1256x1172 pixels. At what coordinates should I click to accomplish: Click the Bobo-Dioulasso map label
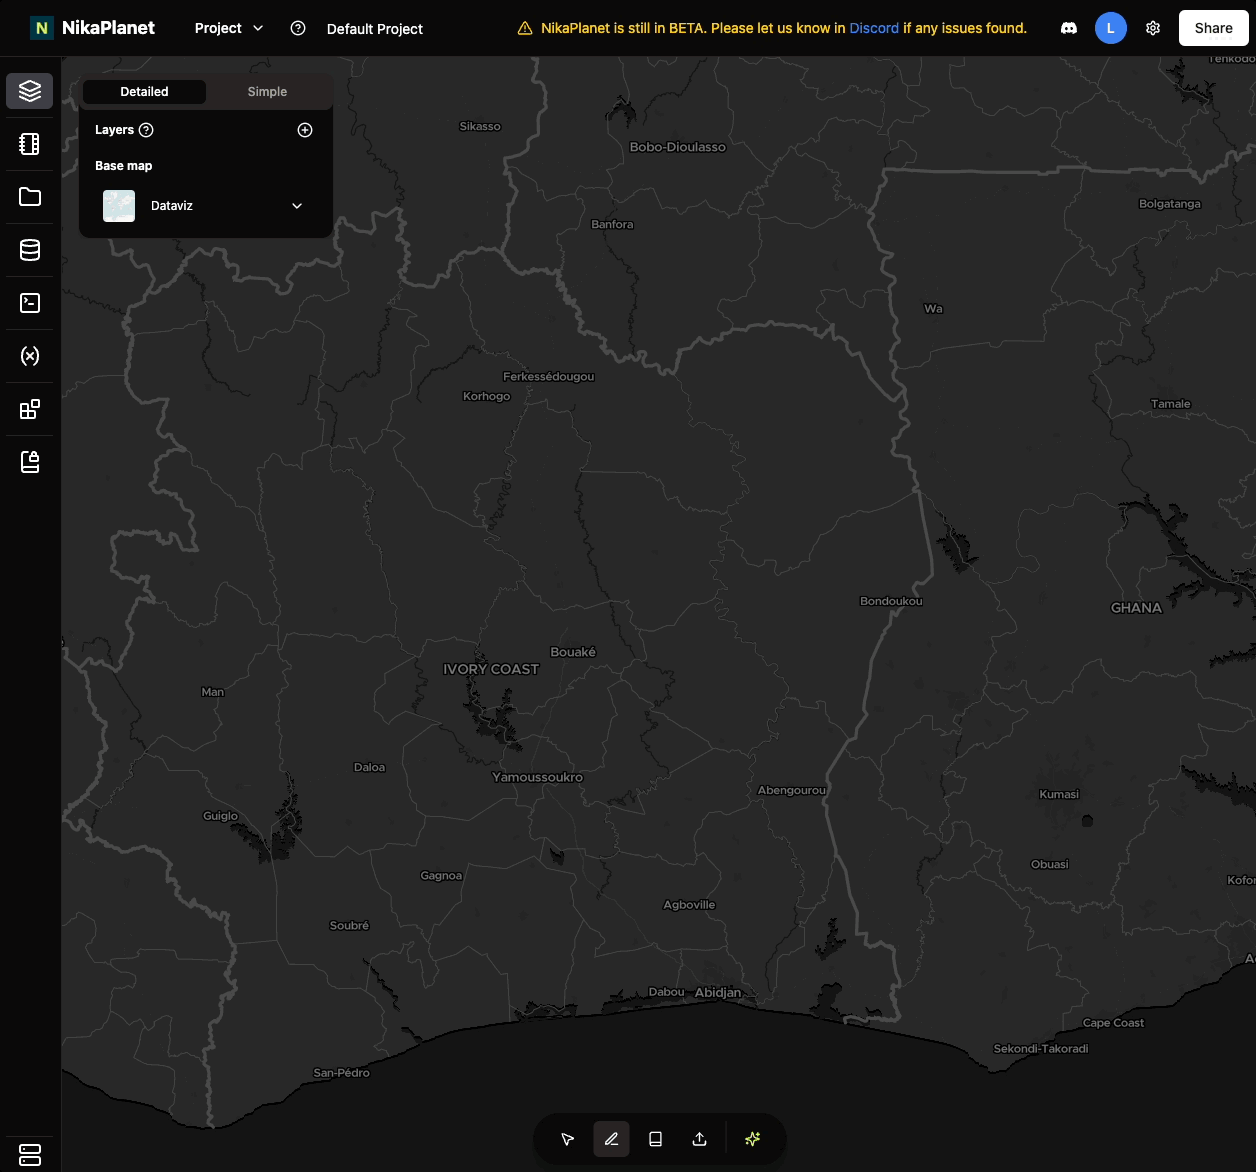[678, 147]
